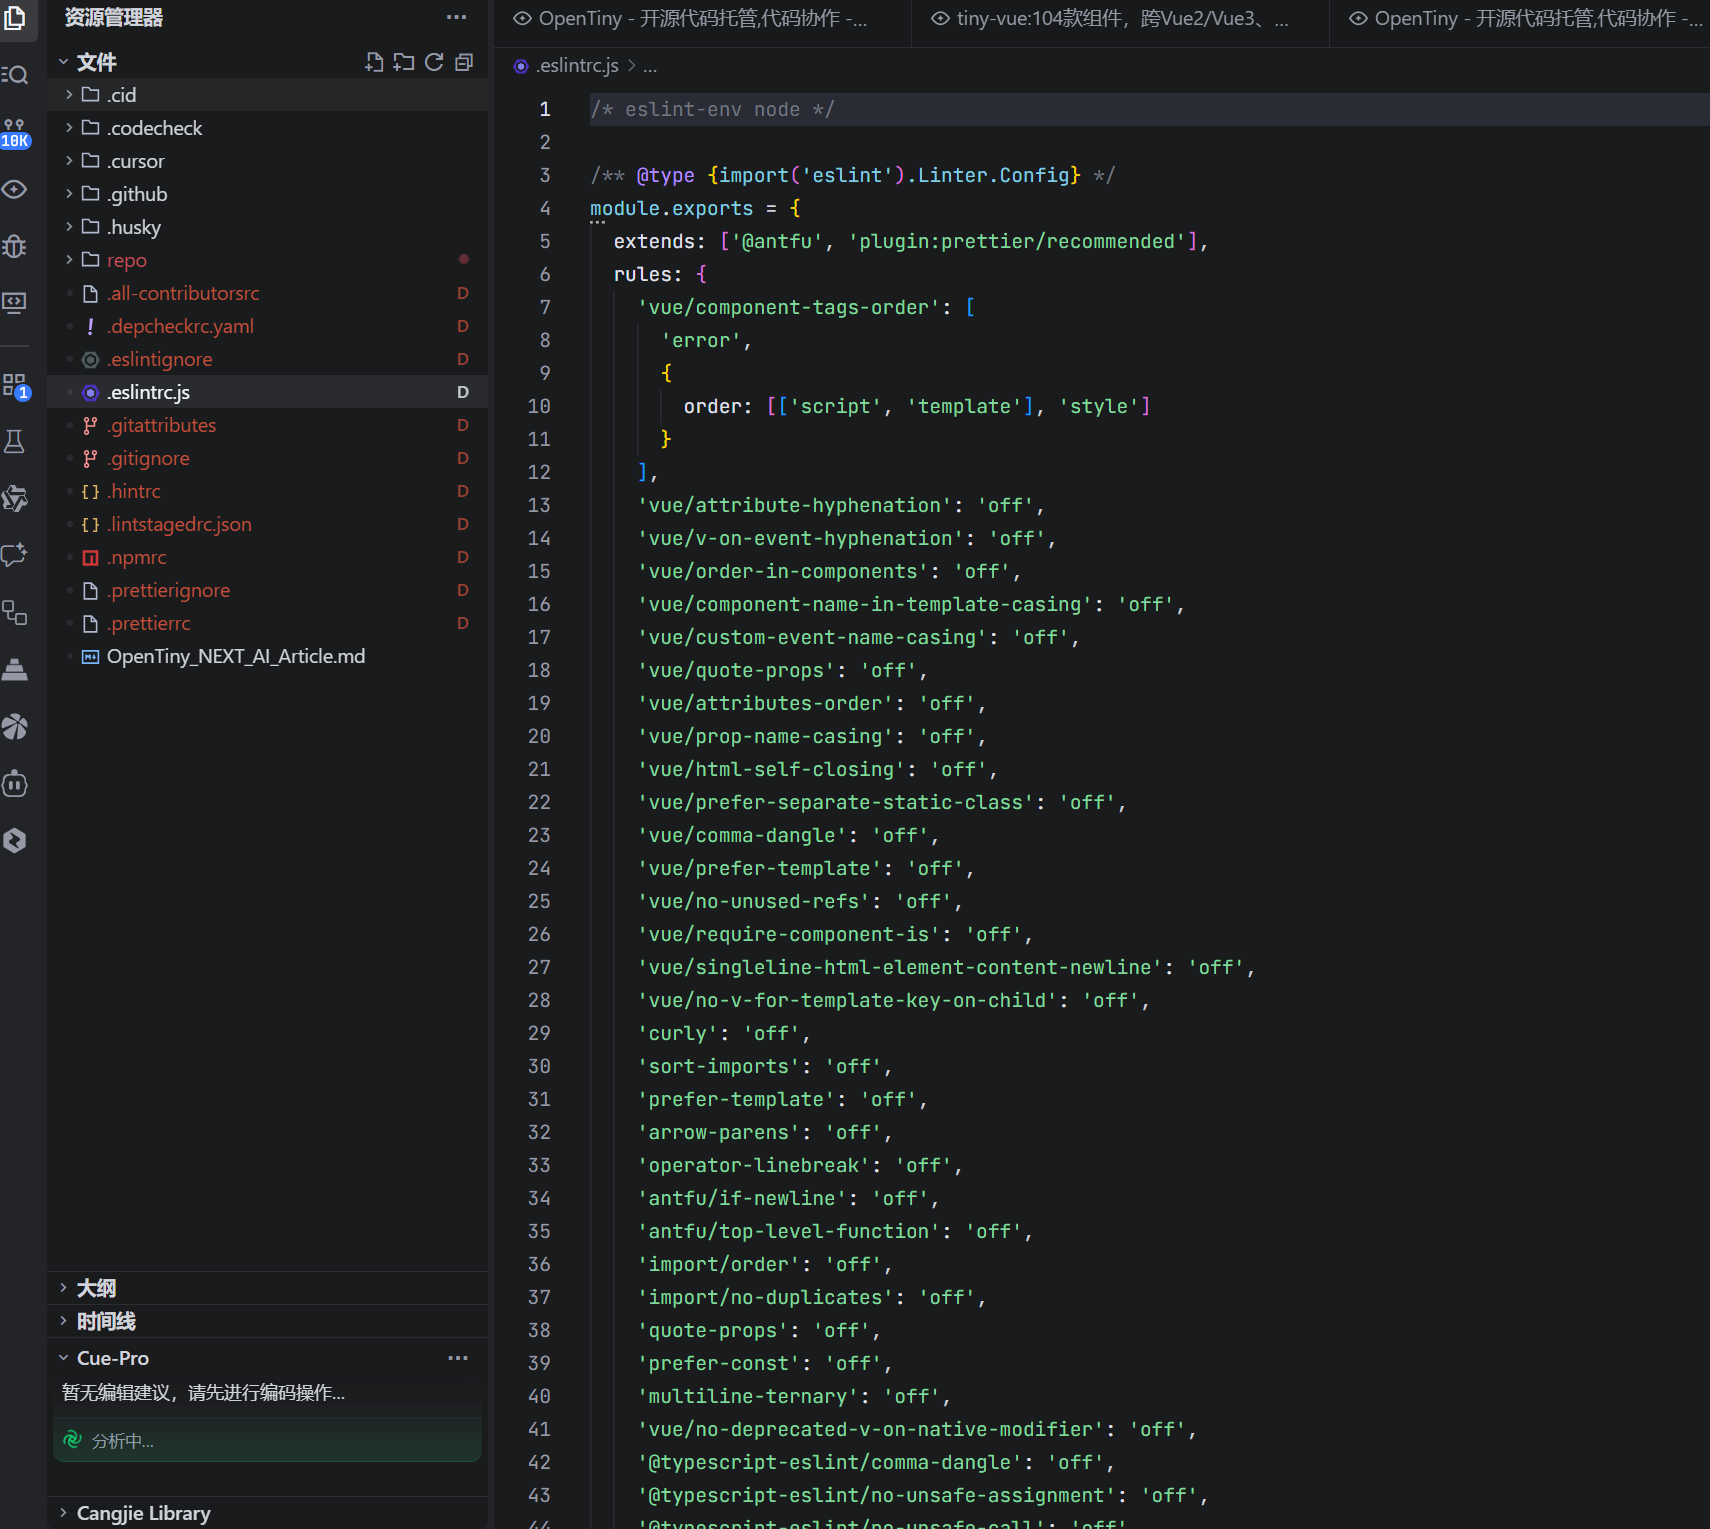Switch to the rightmost OpenTiny preview tab
1710x1529 pixels.
click(1520, 19)
